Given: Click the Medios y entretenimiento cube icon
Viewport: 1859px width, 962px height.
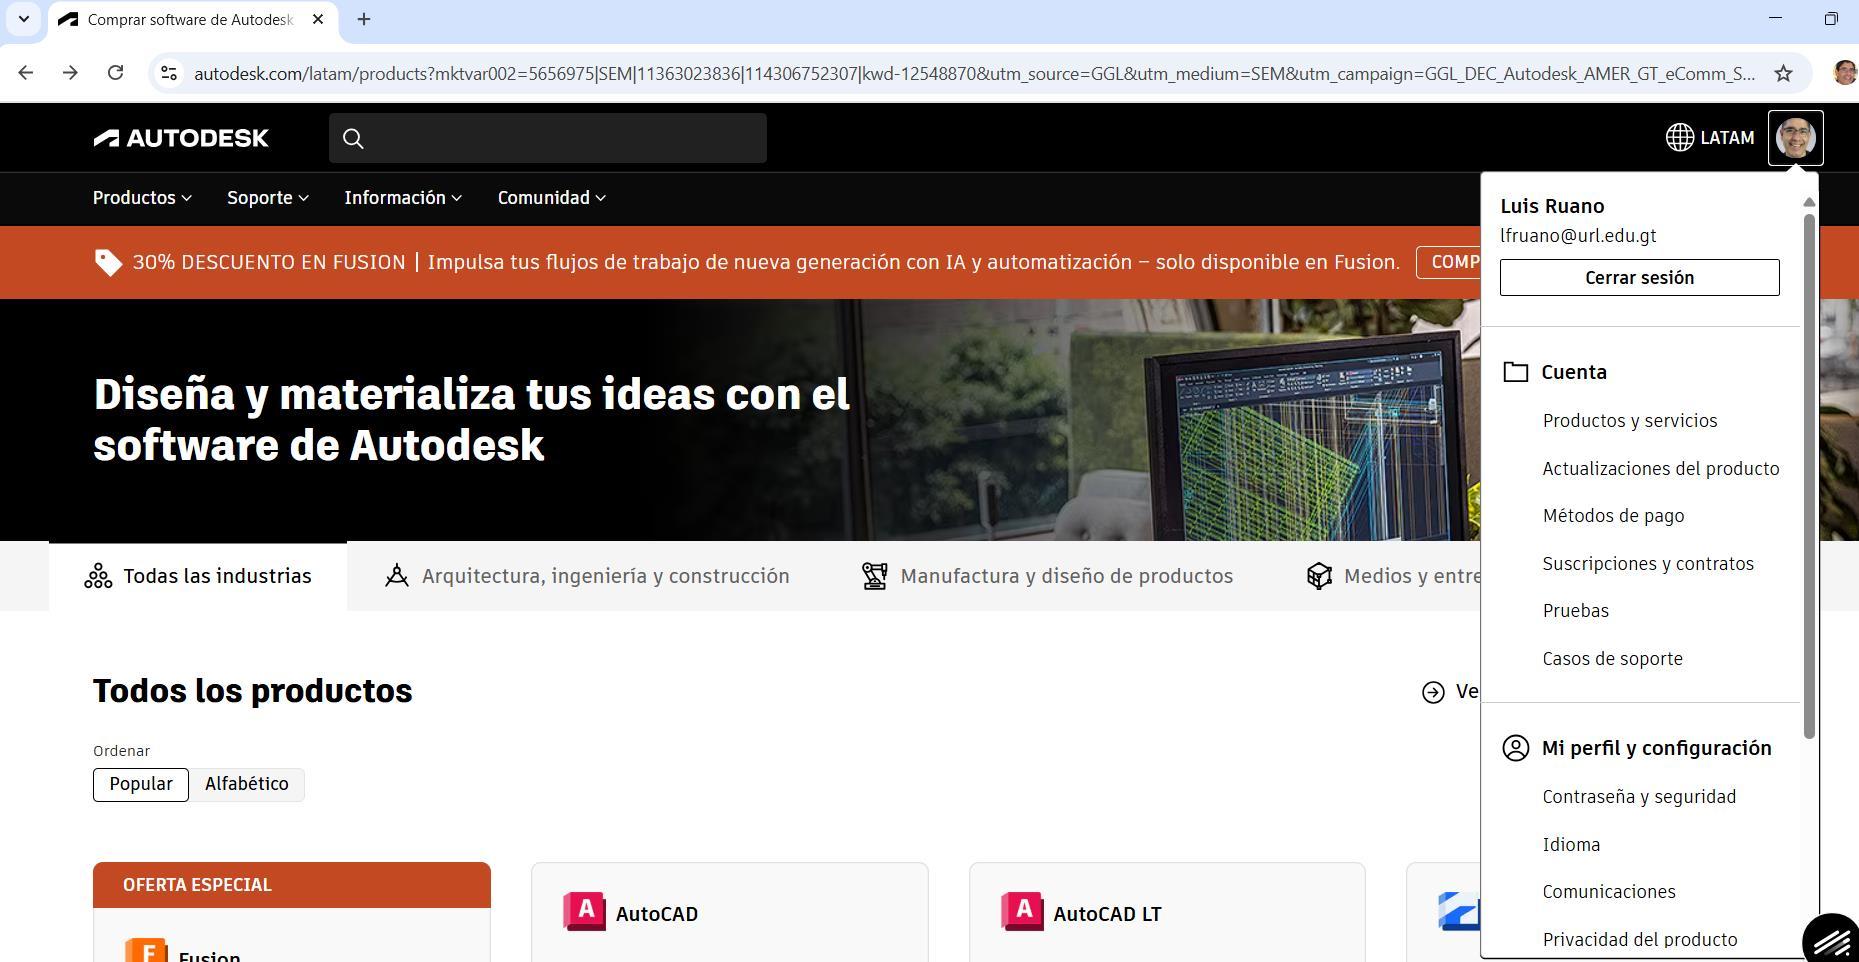Looking at the screenshot, I should [1319, 576].
